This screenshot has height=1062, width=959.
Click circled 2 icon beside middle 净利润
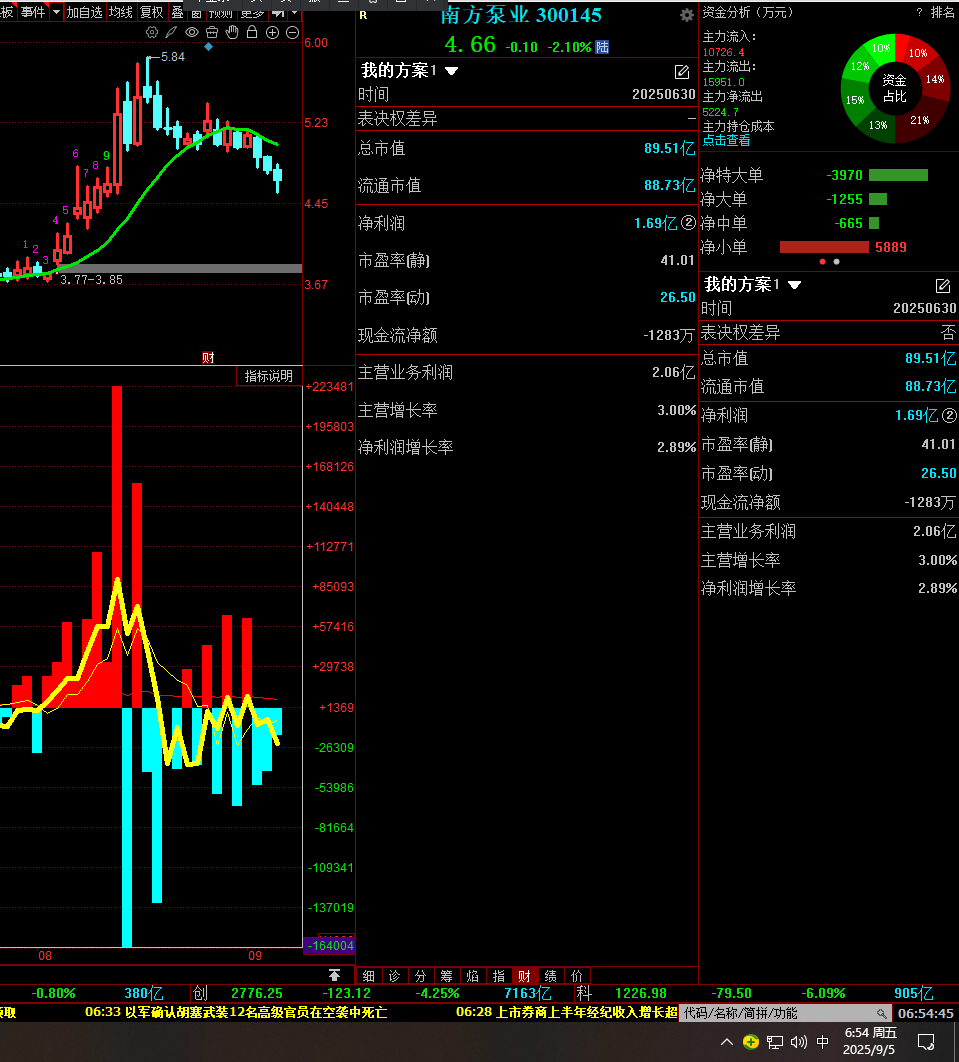click(x=688, y=223)
